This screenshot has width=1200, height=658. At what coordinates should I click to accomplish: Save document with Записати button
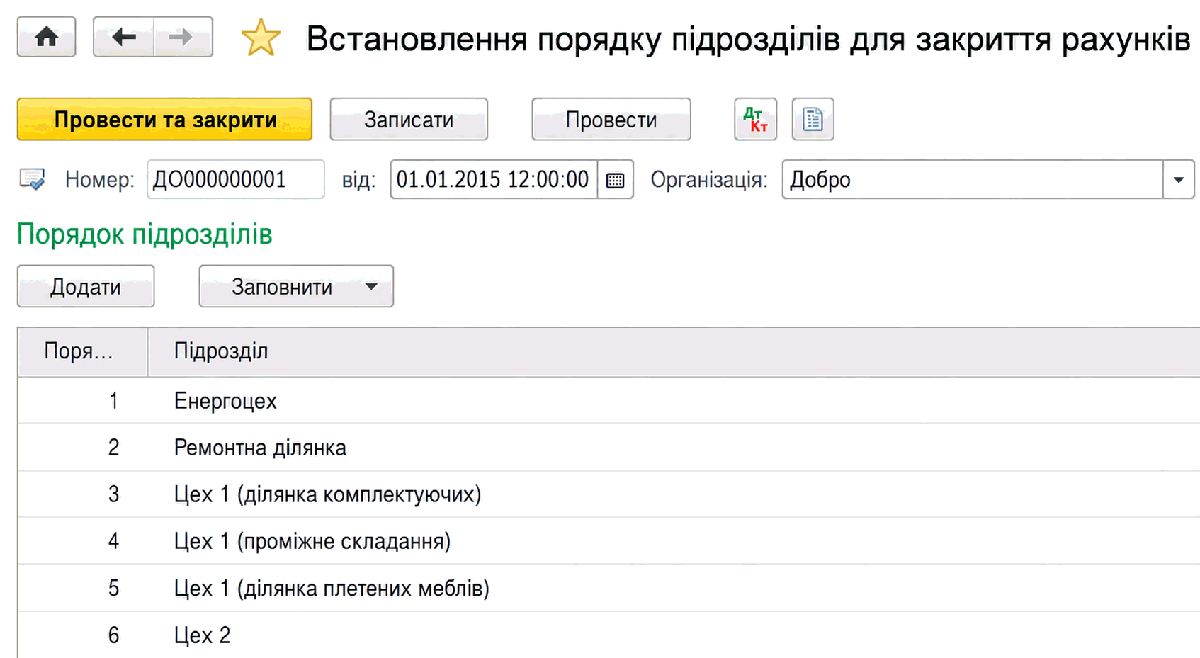(x=409, y=120)
